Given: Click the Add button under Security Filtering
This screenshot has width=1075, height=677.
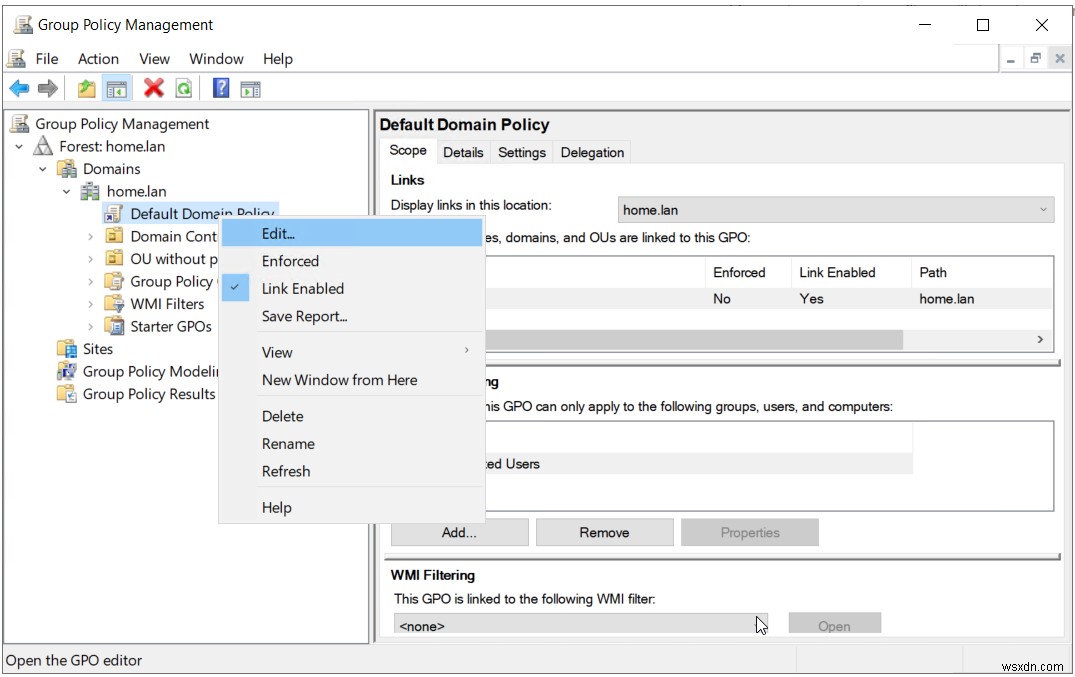Looking at the screenshot, I should (x=458, y=531).
